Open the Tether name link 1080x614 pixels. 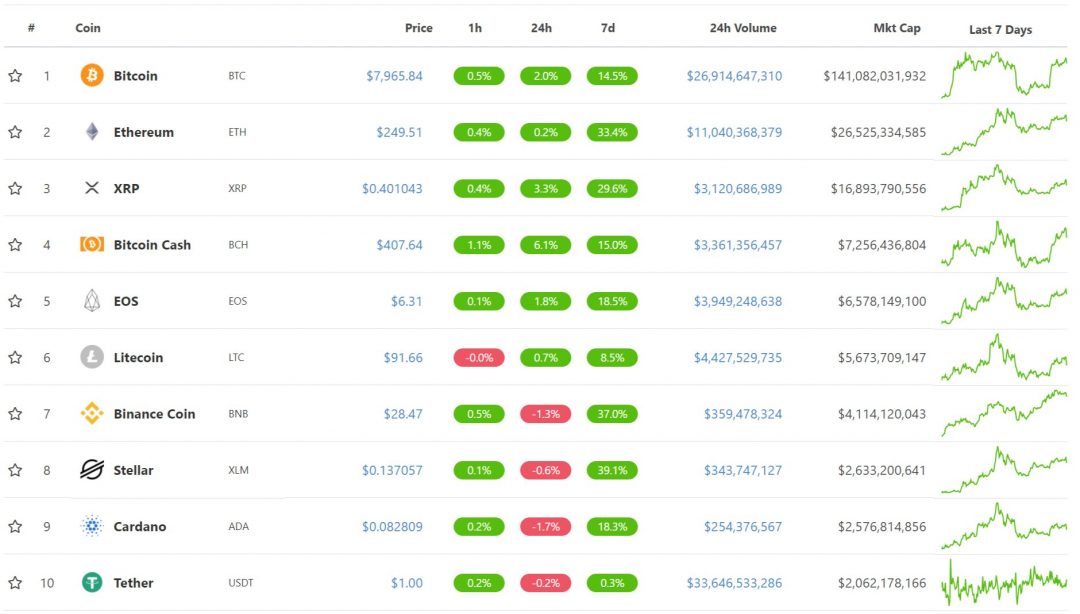click(133, 583)
